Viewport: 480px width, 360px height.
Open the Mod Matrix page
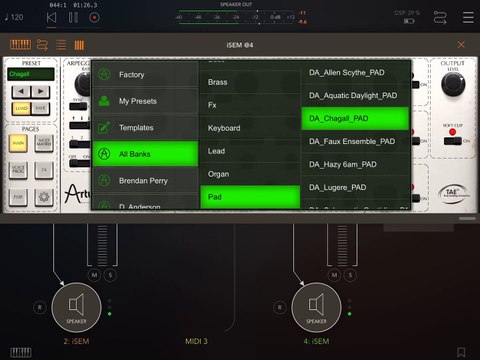[x=44, y=143]
